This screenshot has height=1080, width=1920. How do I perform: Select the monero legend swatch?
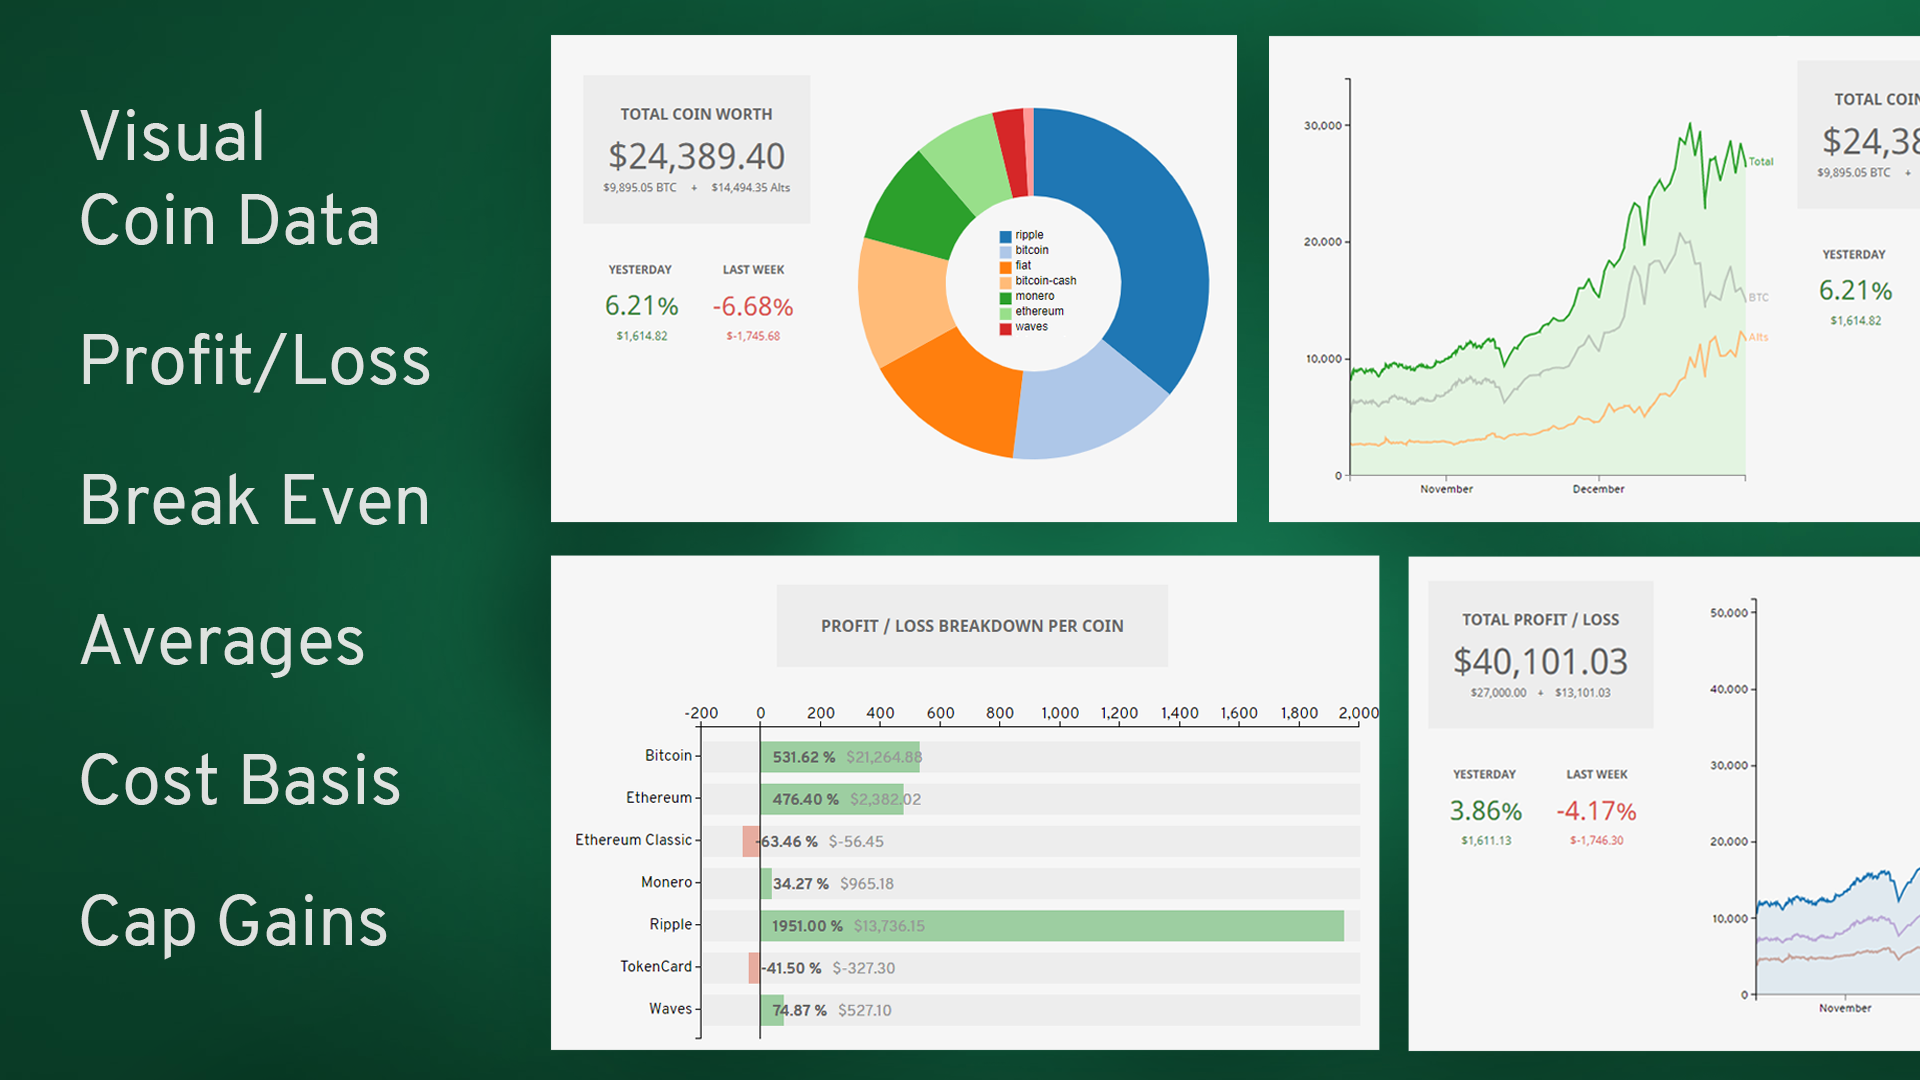(1005, 296)
